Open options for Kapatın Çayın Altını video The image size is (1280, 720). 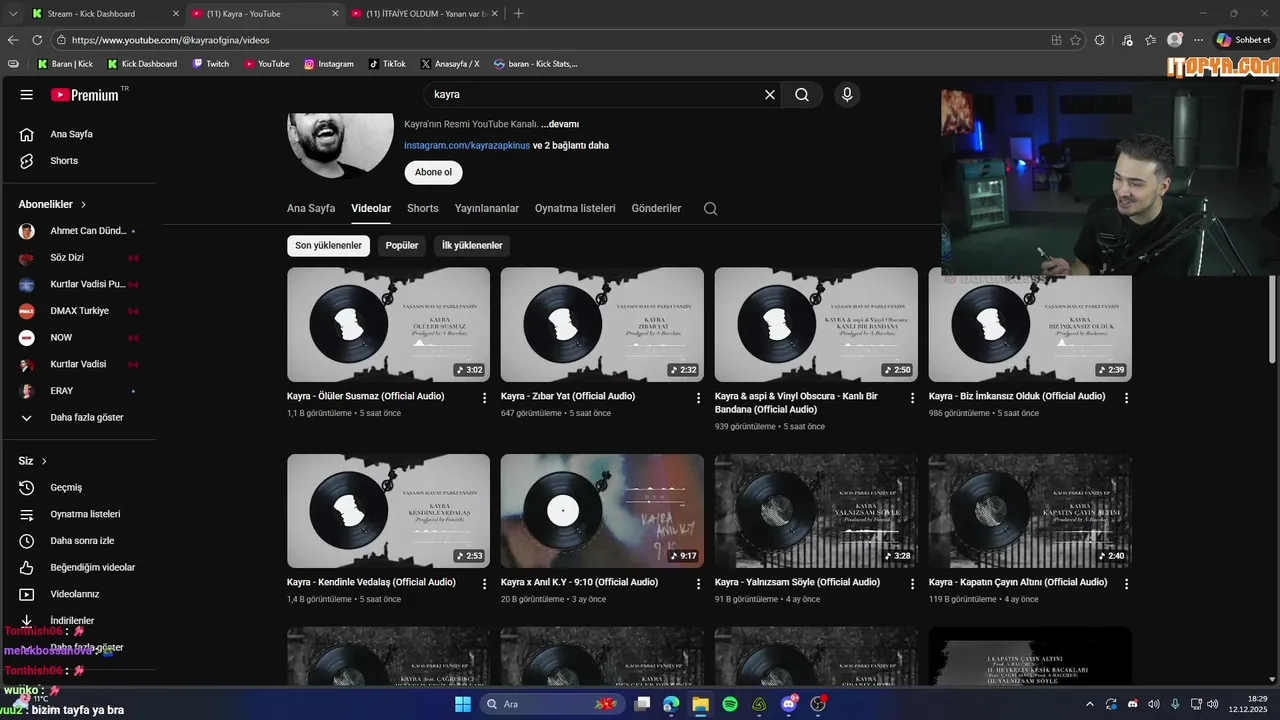point(1126,584)
